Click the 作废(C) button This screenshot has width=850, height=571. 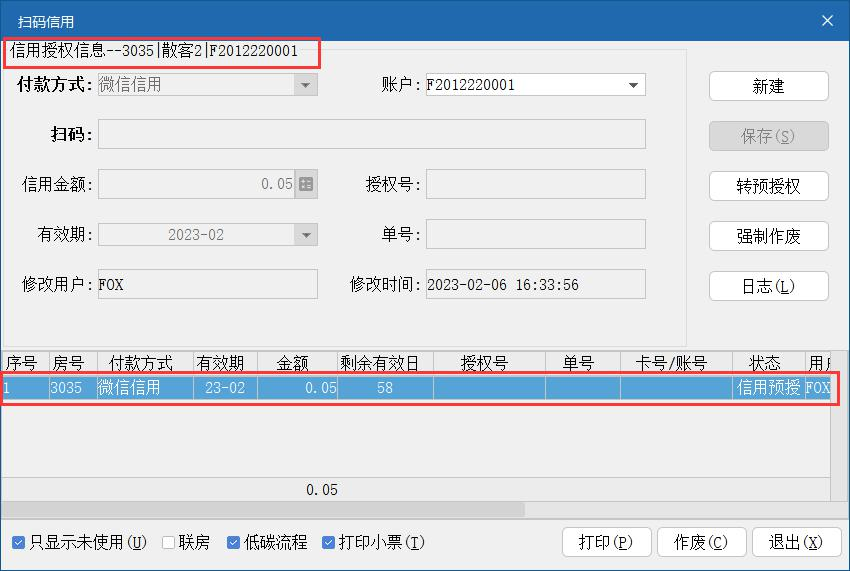tap(701, 542)
